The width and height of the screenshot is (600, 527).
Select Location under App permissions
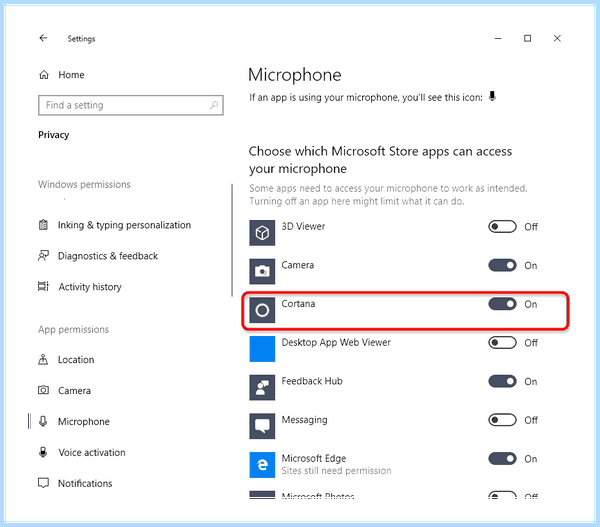click(76, 360)
